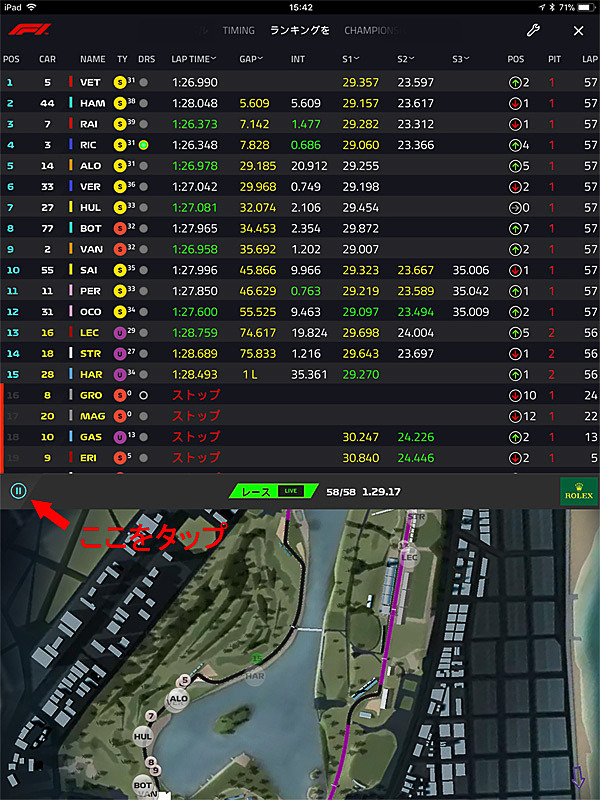Screen dimensions: 600x800
Task: Tap HAR's purple tyre icon
Action: click(120, 374)
